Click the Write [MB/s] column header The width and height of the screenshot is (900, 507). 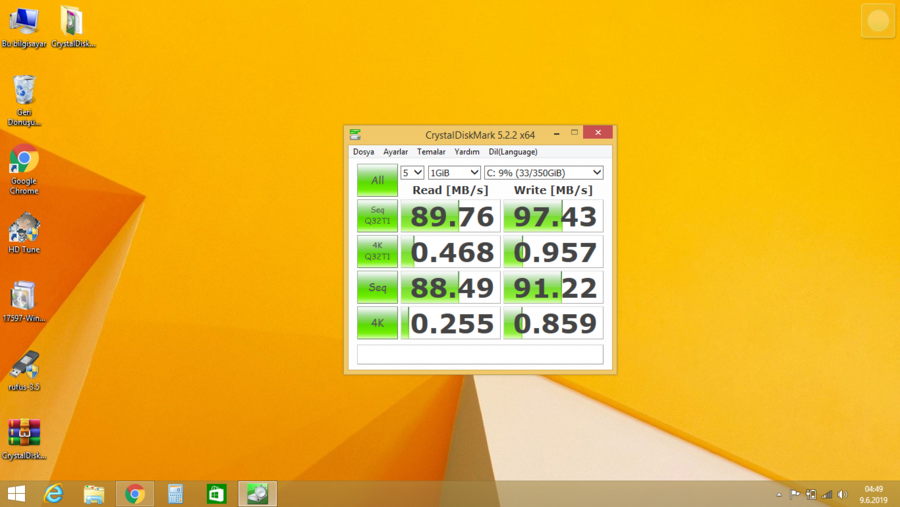pos(553,190)
